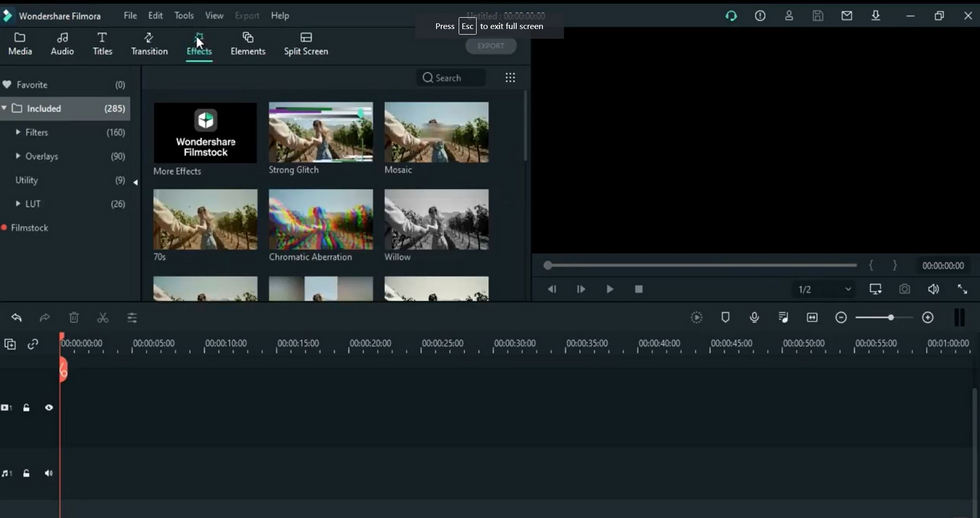Open the Titles tab

click(x=102, y=44)
